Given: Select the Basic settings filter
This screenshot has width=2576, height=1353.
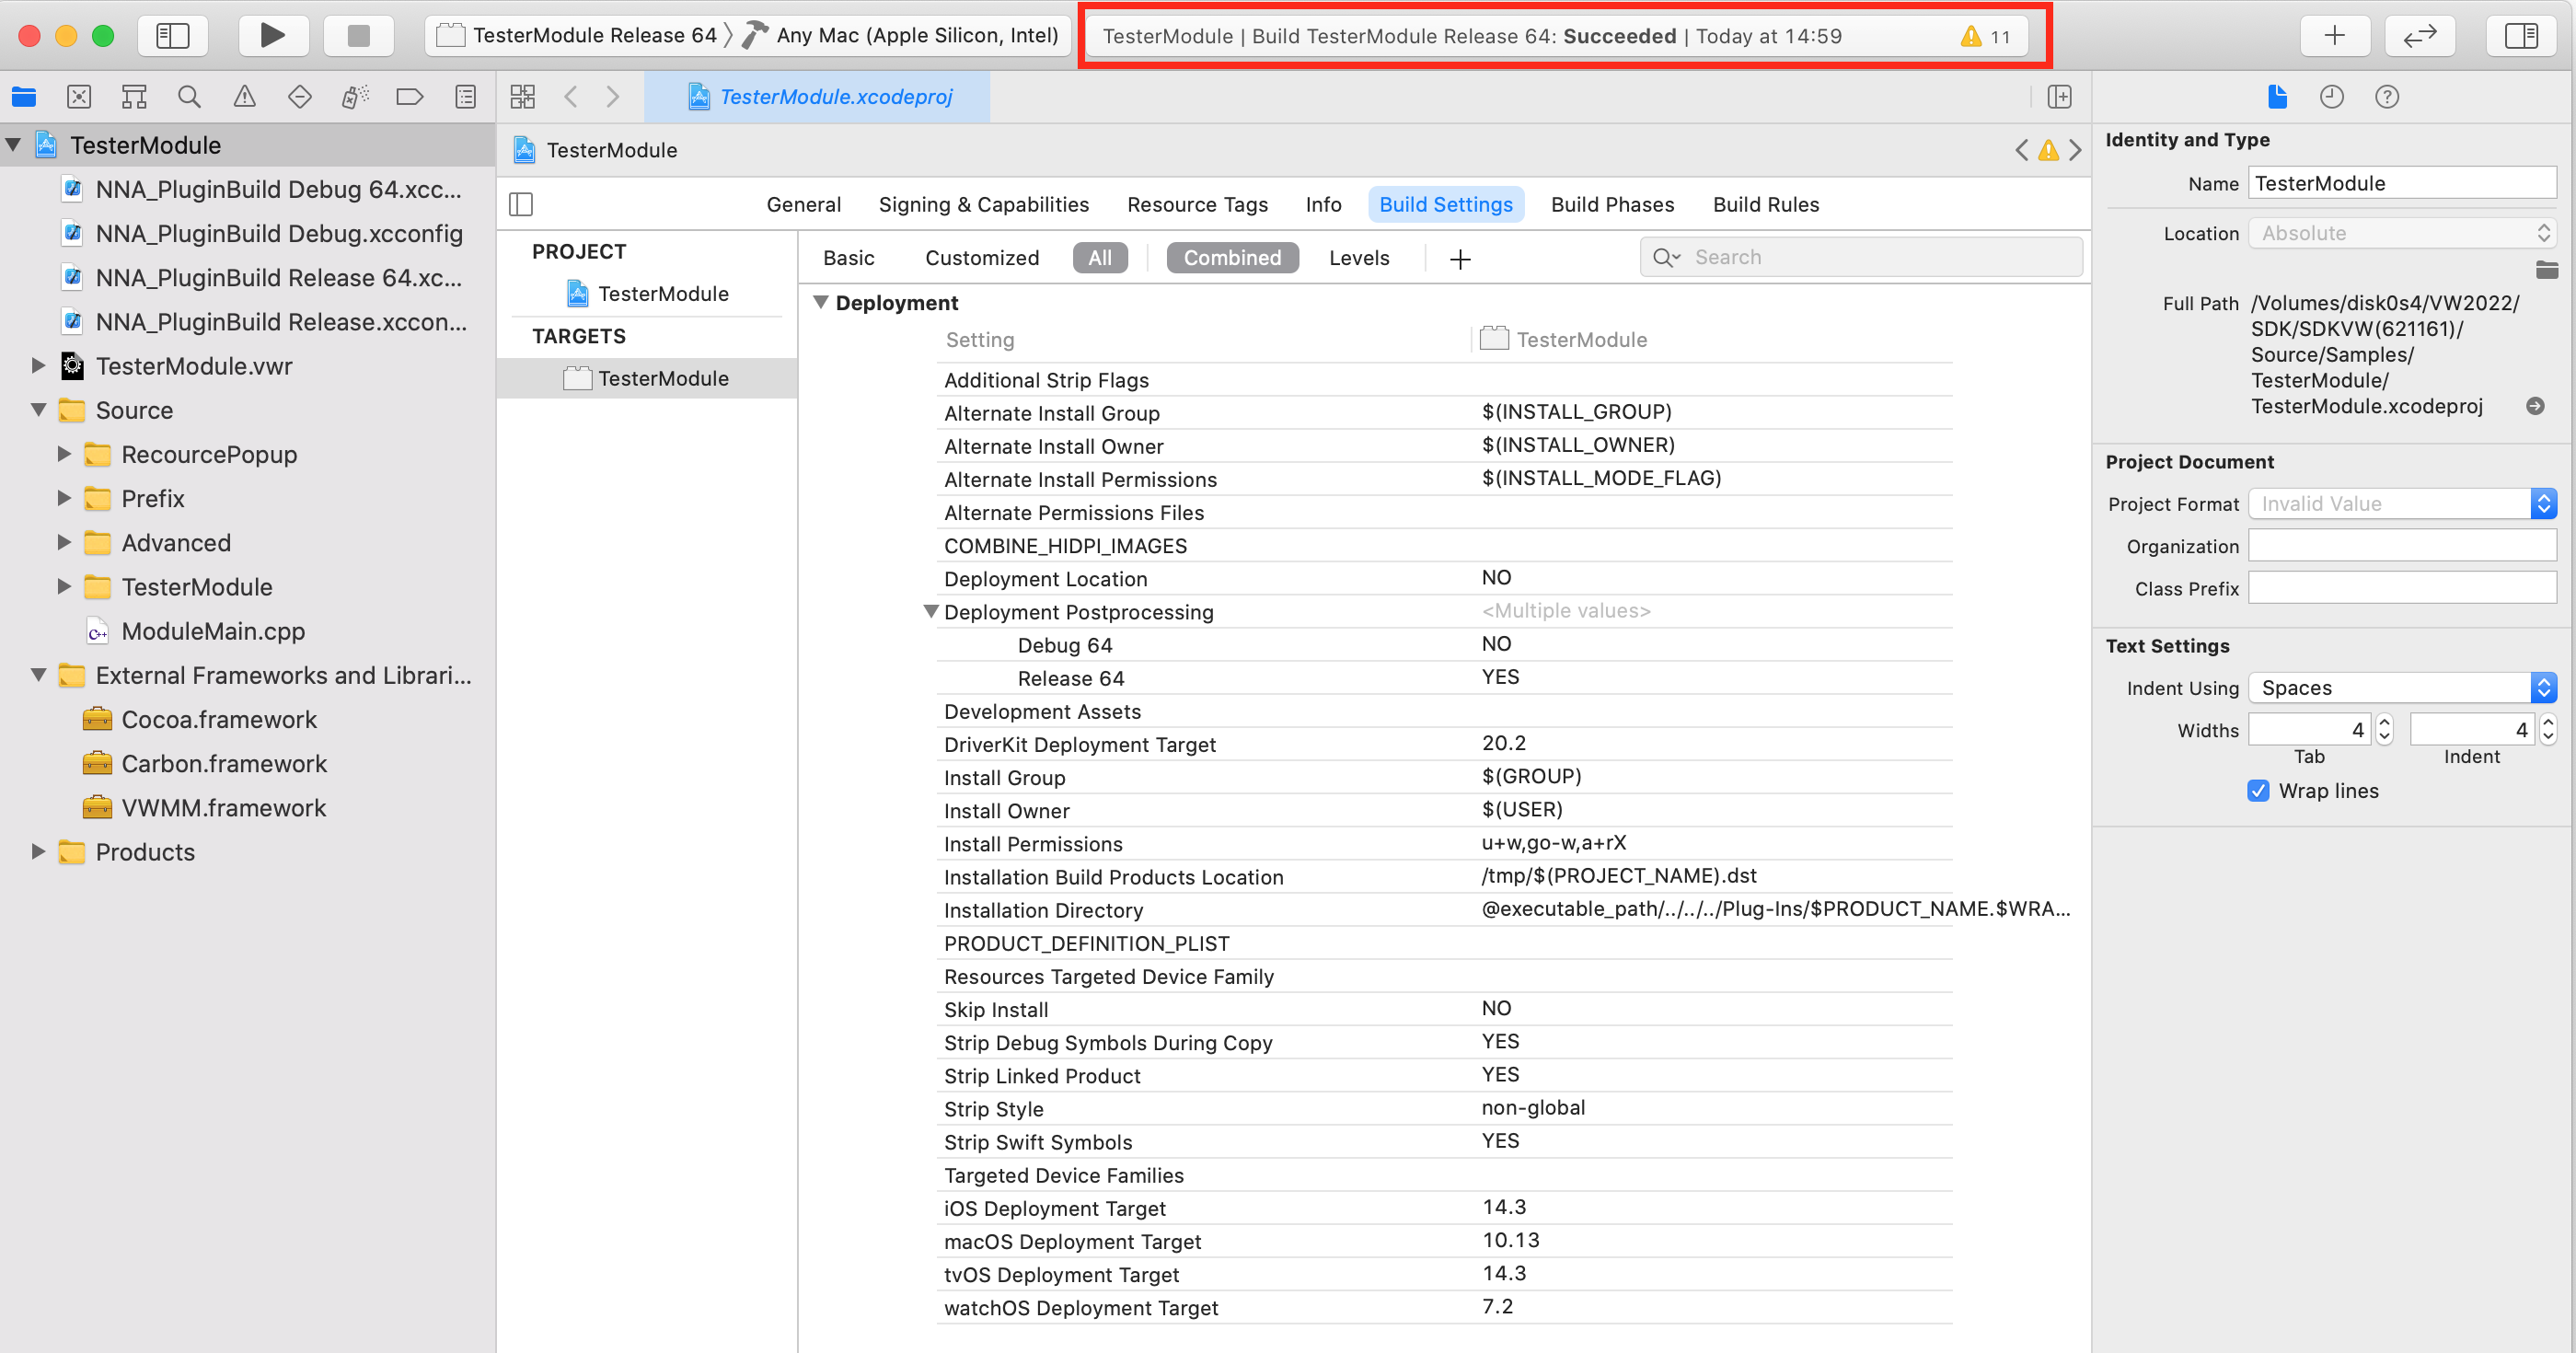Looking at the screenshot, I should click(848, 258).
